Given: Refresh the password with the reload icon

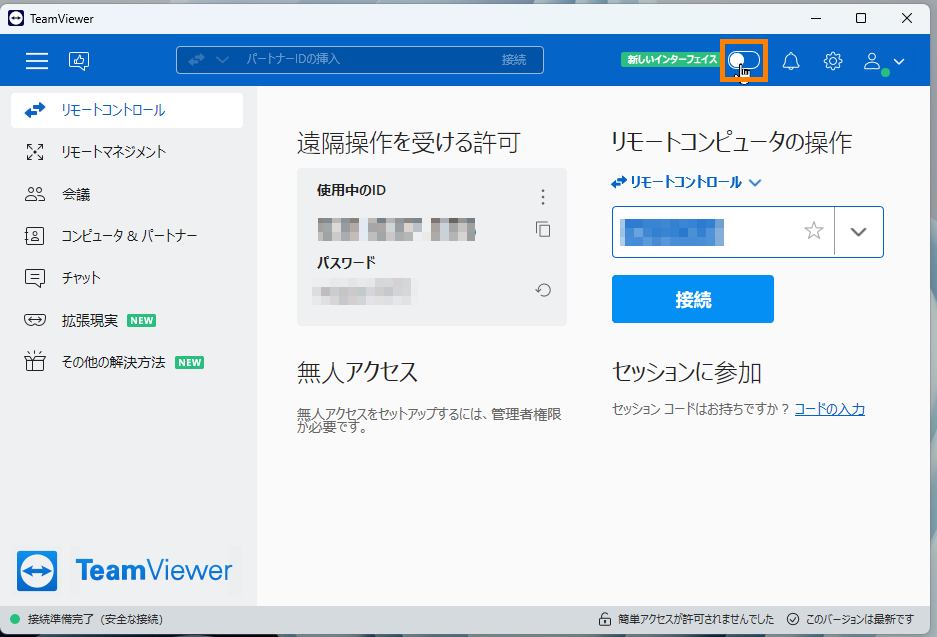Looking at the screenshot, I should click(543, 290).
